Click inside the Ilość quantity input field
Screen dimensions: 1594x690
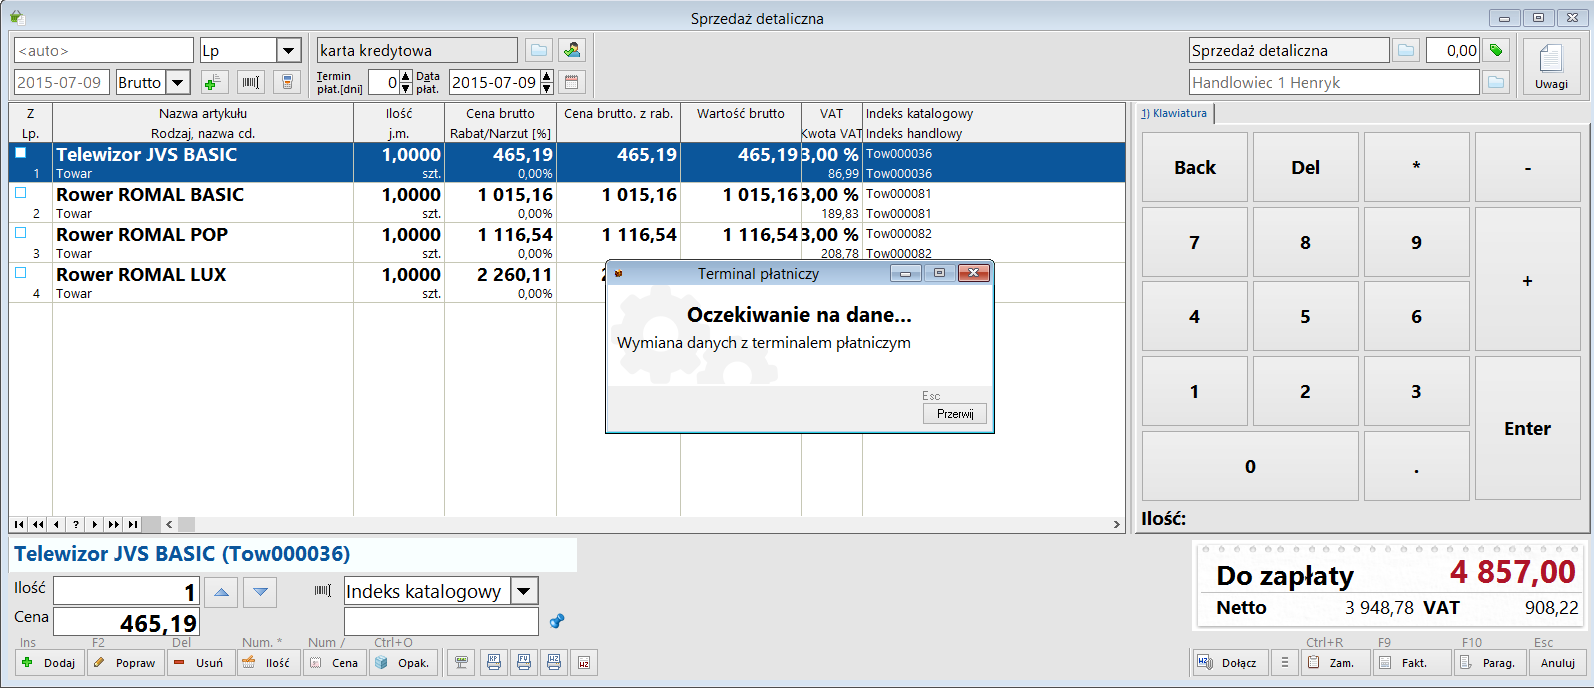pyautogui.click(x=126, y=591)
